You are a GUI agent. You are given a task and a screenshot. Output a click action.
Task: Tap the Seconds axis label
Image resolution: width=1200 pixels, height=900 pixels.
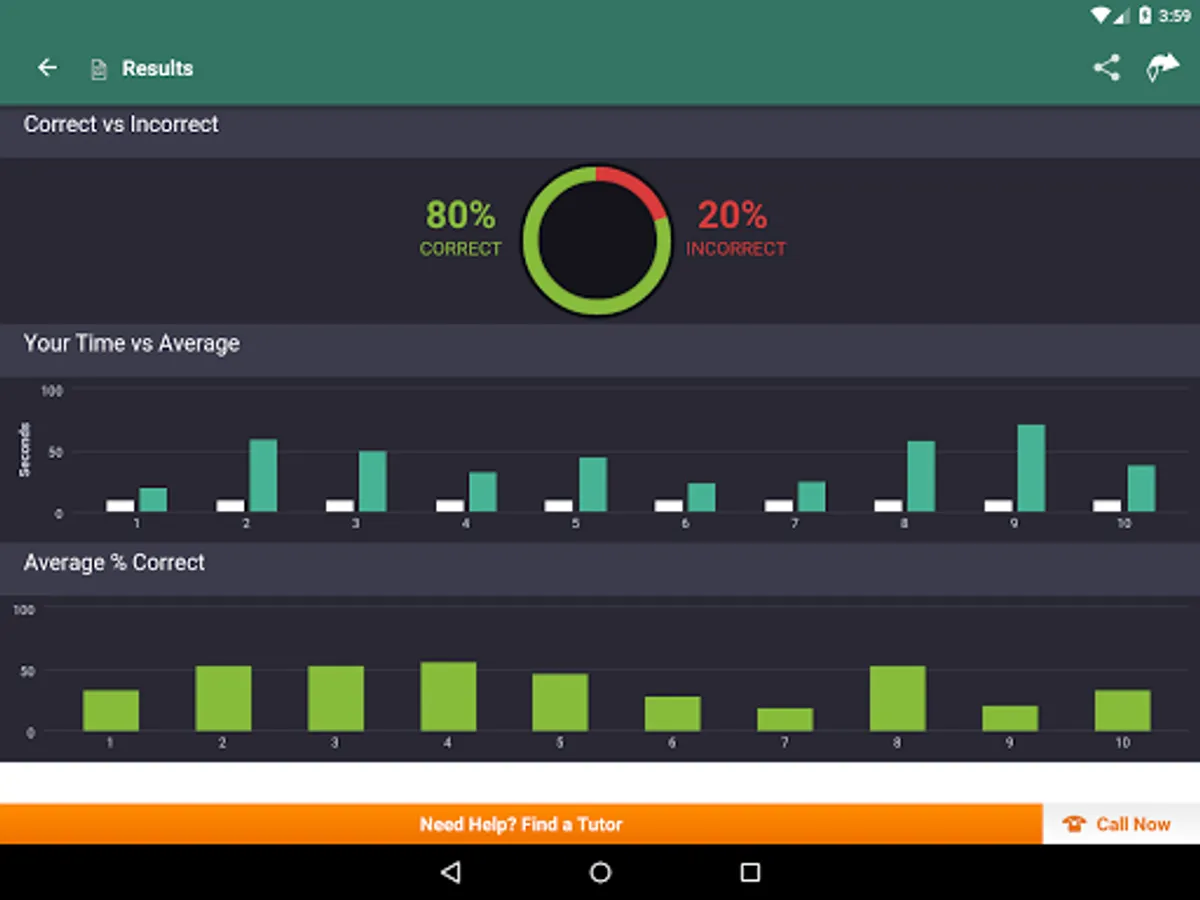(x=25, y=450)
